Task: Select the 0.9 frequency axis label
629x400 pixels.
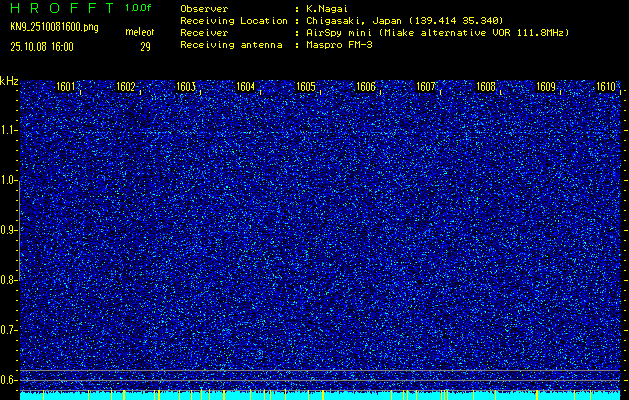Action: click(x=9, y=230)
